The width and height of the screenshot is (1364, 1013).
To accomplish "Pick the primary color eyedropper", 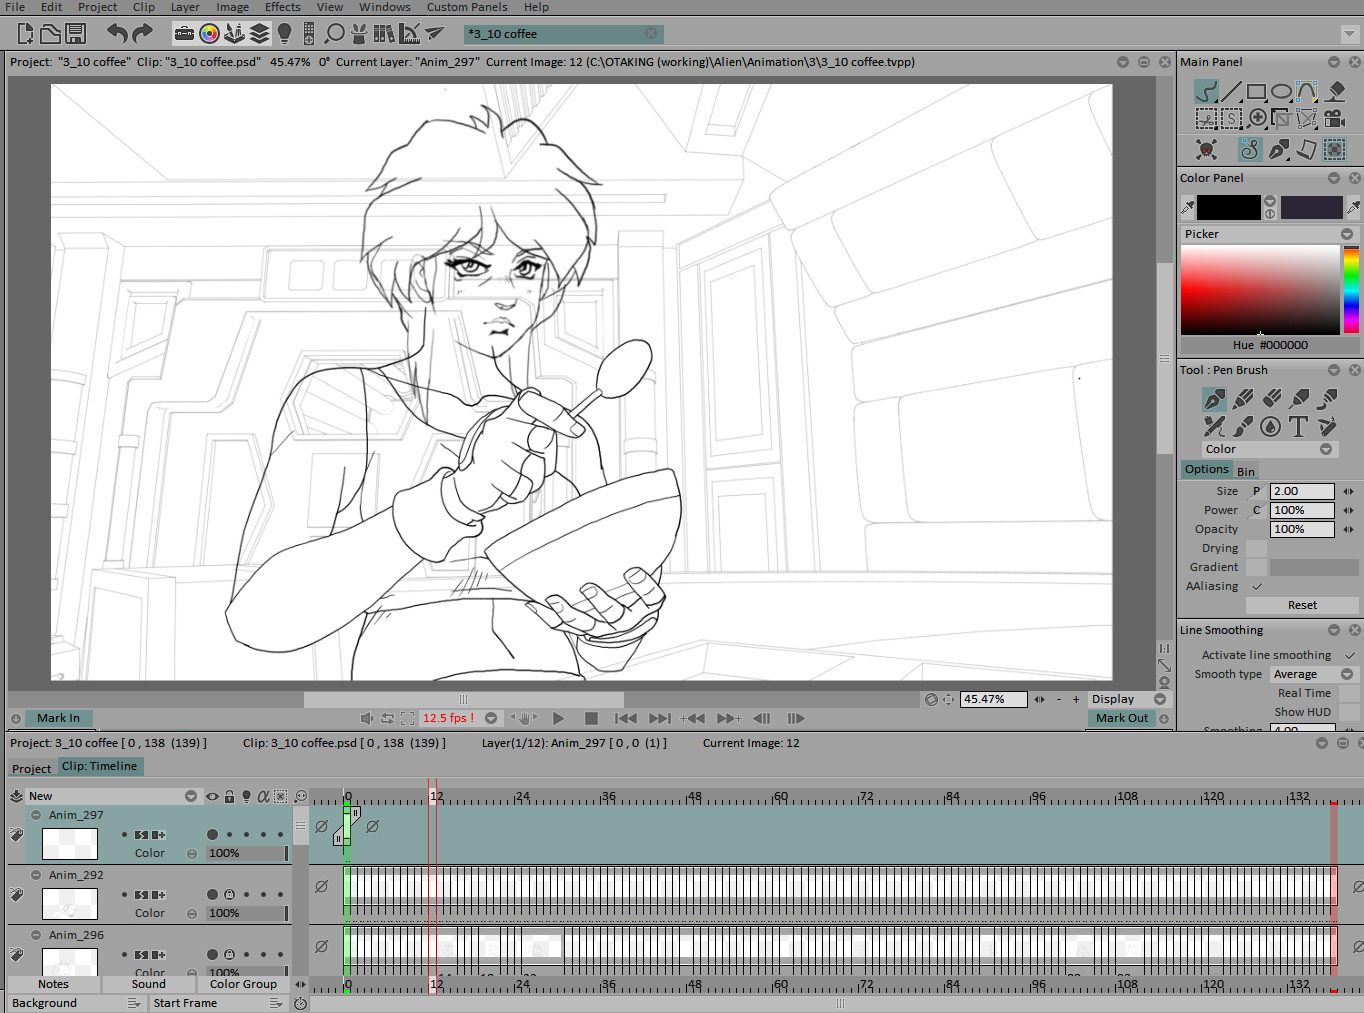I will (x=1188, y=207).
